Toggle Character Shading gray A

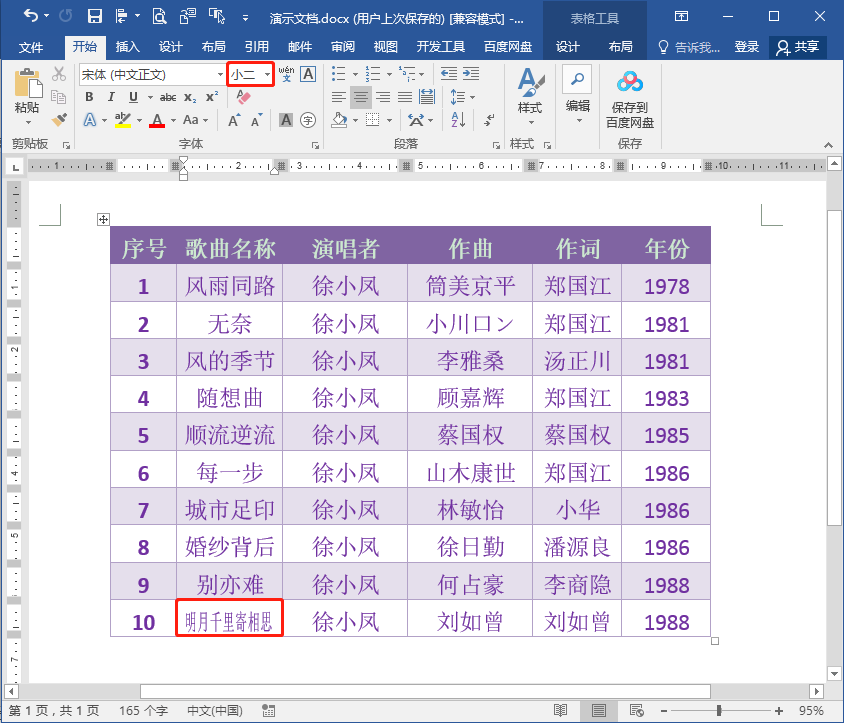pyautogui.click(x=286, y=120)
